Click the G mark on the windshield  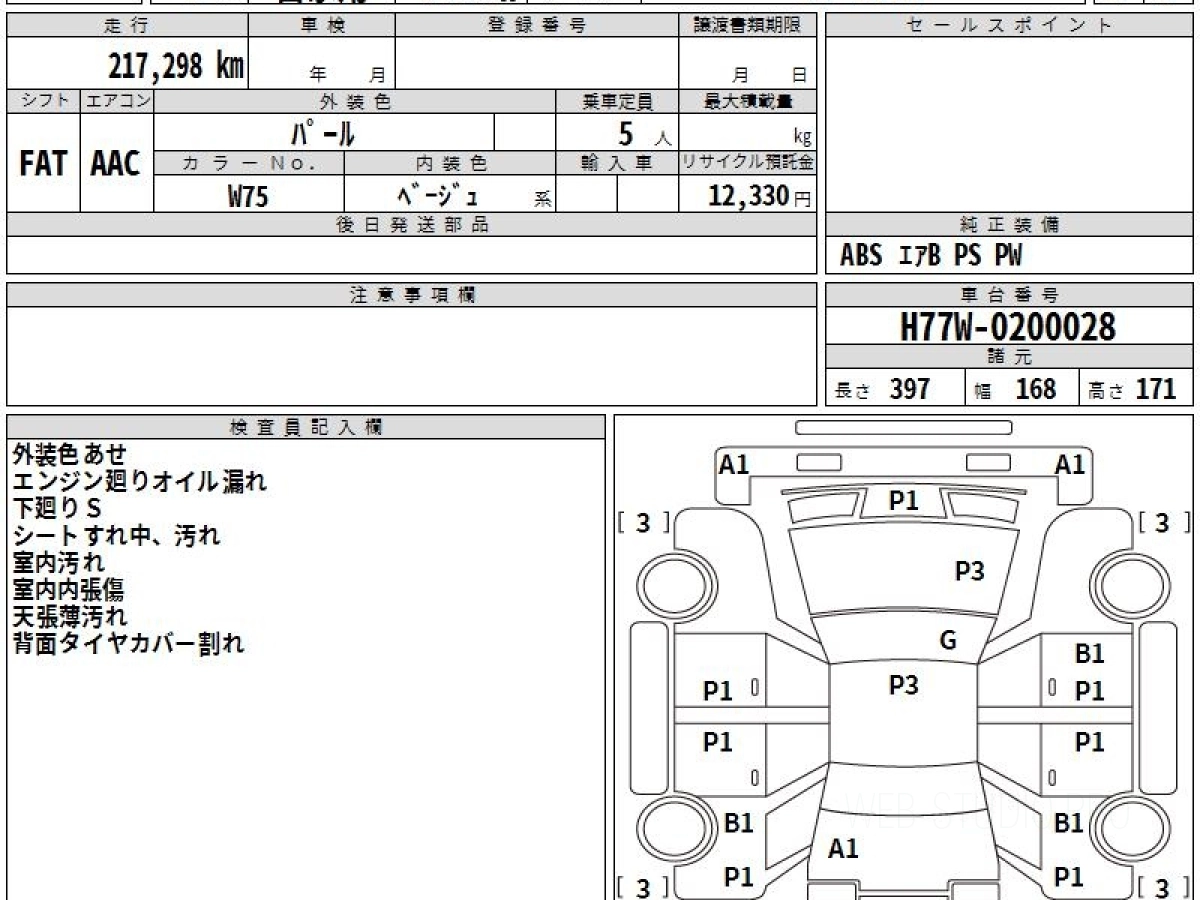coord(948,641)
